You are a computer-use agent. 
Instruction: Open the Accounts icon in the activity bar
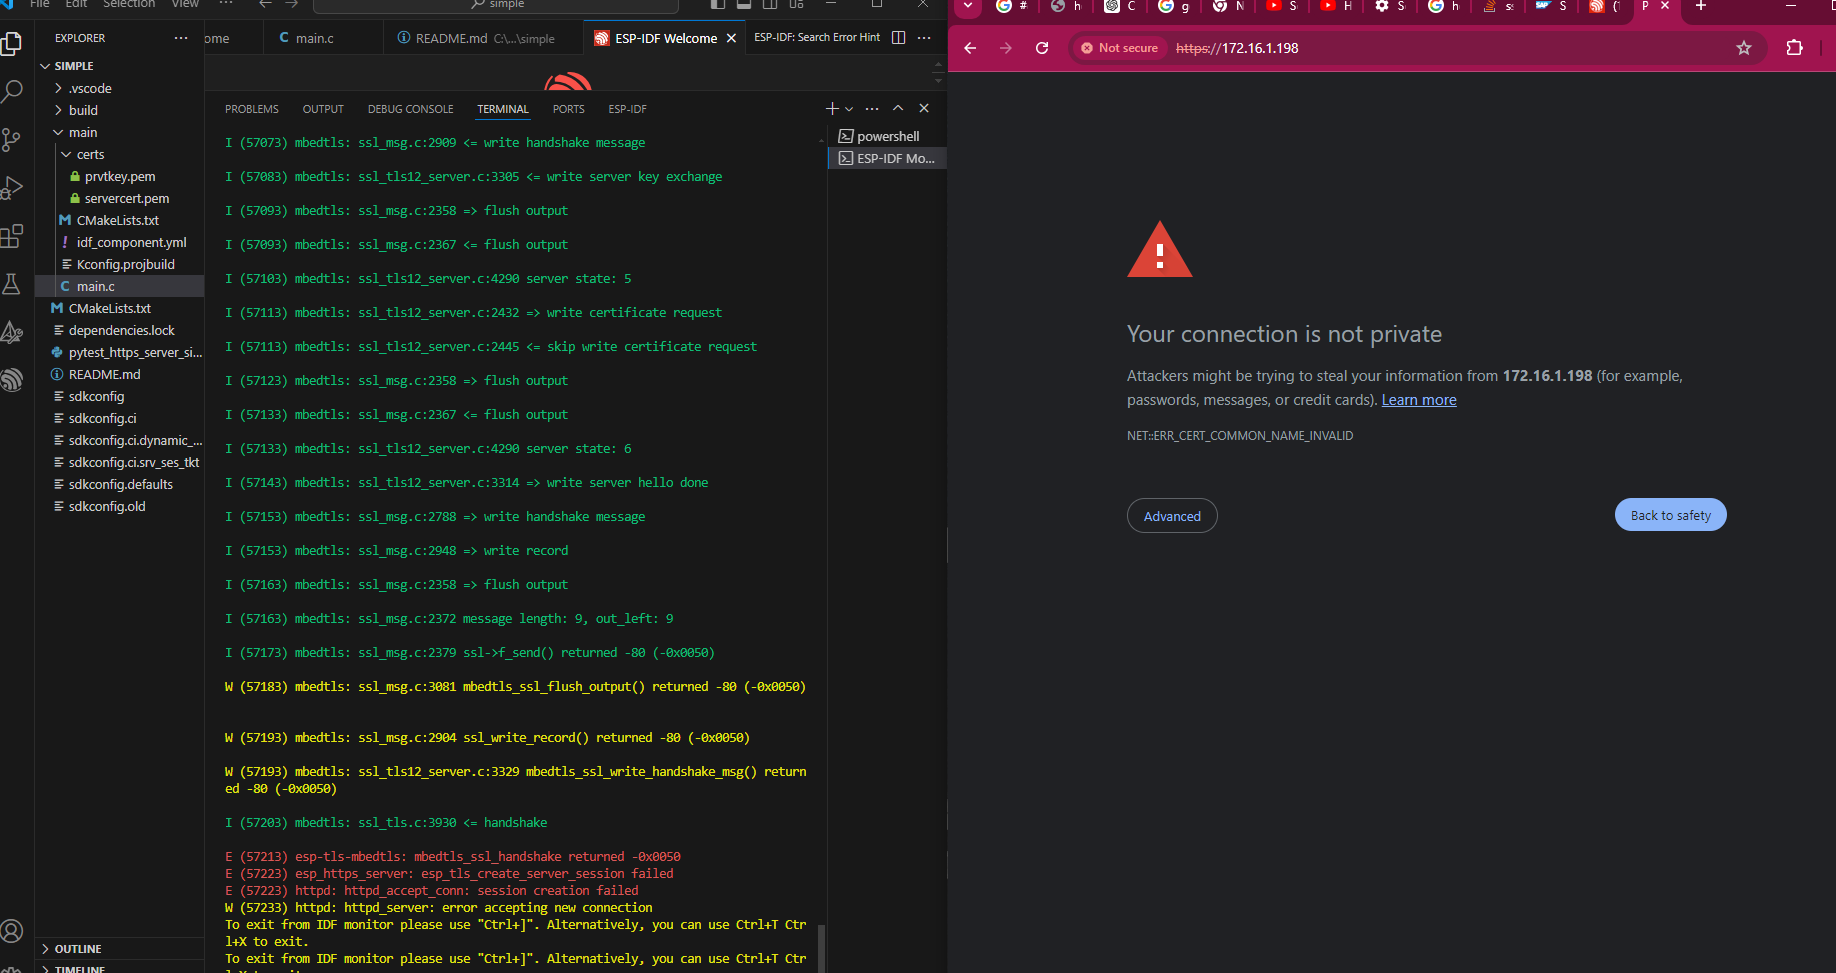[x=12, y=931]
